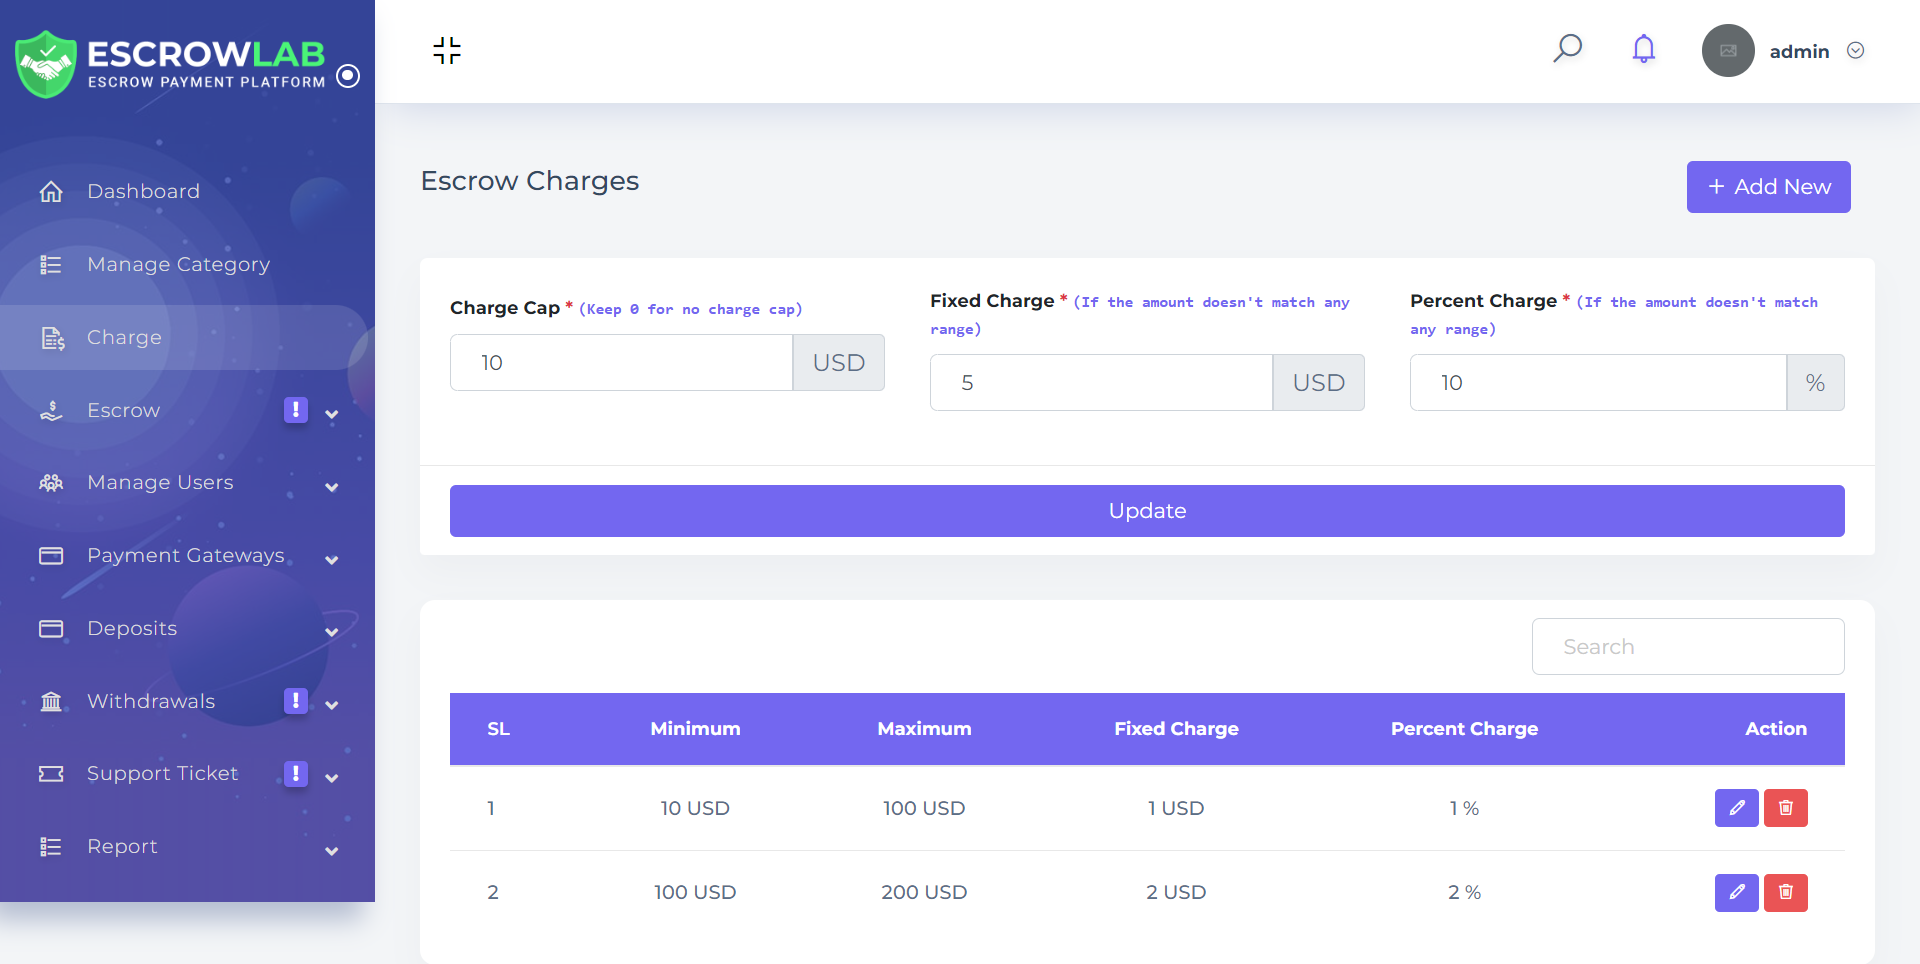The height and width of the screenshot is (964, 1920).
Task: Expand the Escrow sidebar submenu
Action: tap(331, 413)
